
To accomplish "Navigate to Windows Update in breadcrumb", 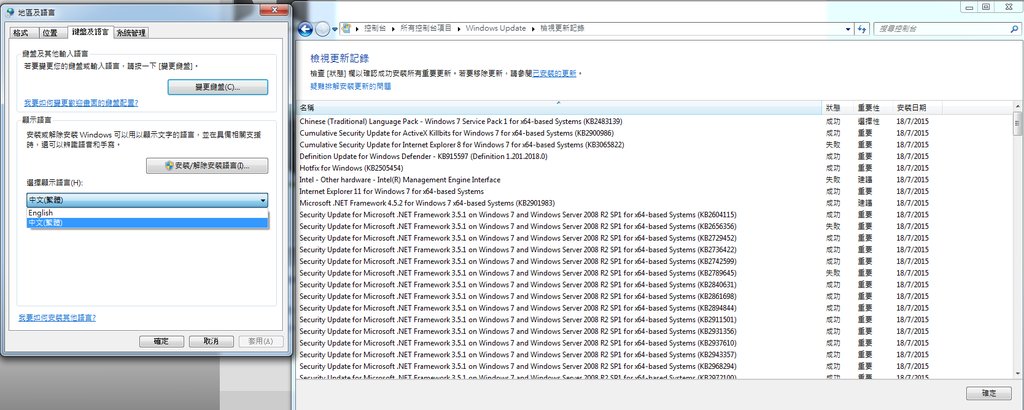I will point(496,29).
